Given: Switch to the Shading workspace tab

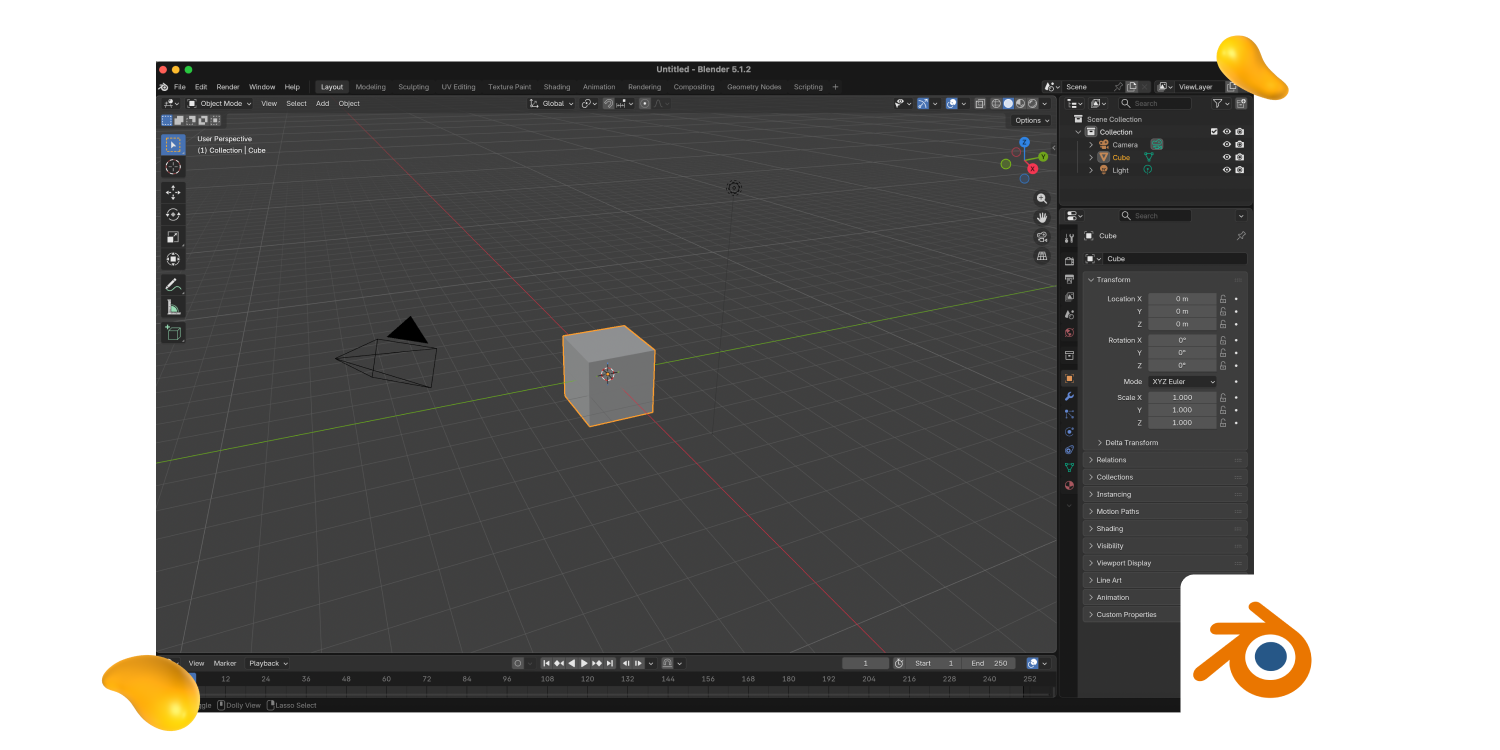Looking at the screenshot, I should point(557,87).
